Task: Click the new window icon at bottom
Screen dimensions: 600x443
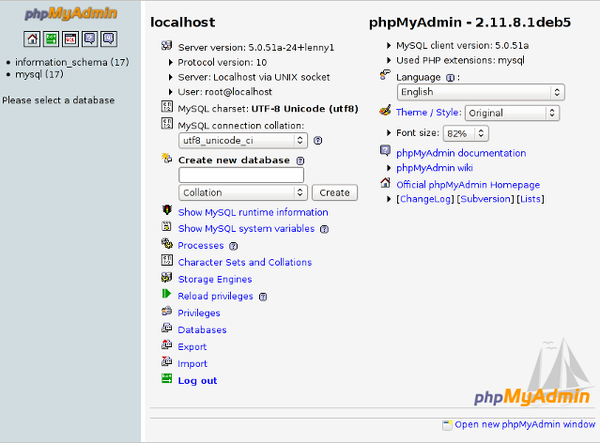Action: coord(447,425)
